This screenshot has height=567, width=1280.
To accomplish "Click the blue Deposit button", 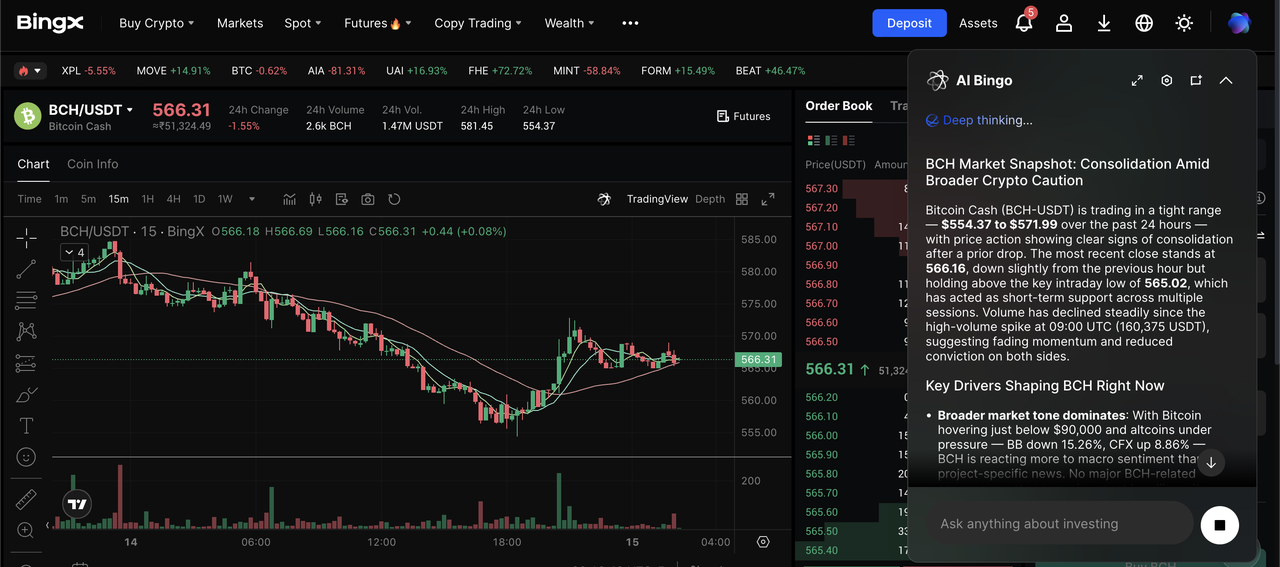I will tap(909, 23).
